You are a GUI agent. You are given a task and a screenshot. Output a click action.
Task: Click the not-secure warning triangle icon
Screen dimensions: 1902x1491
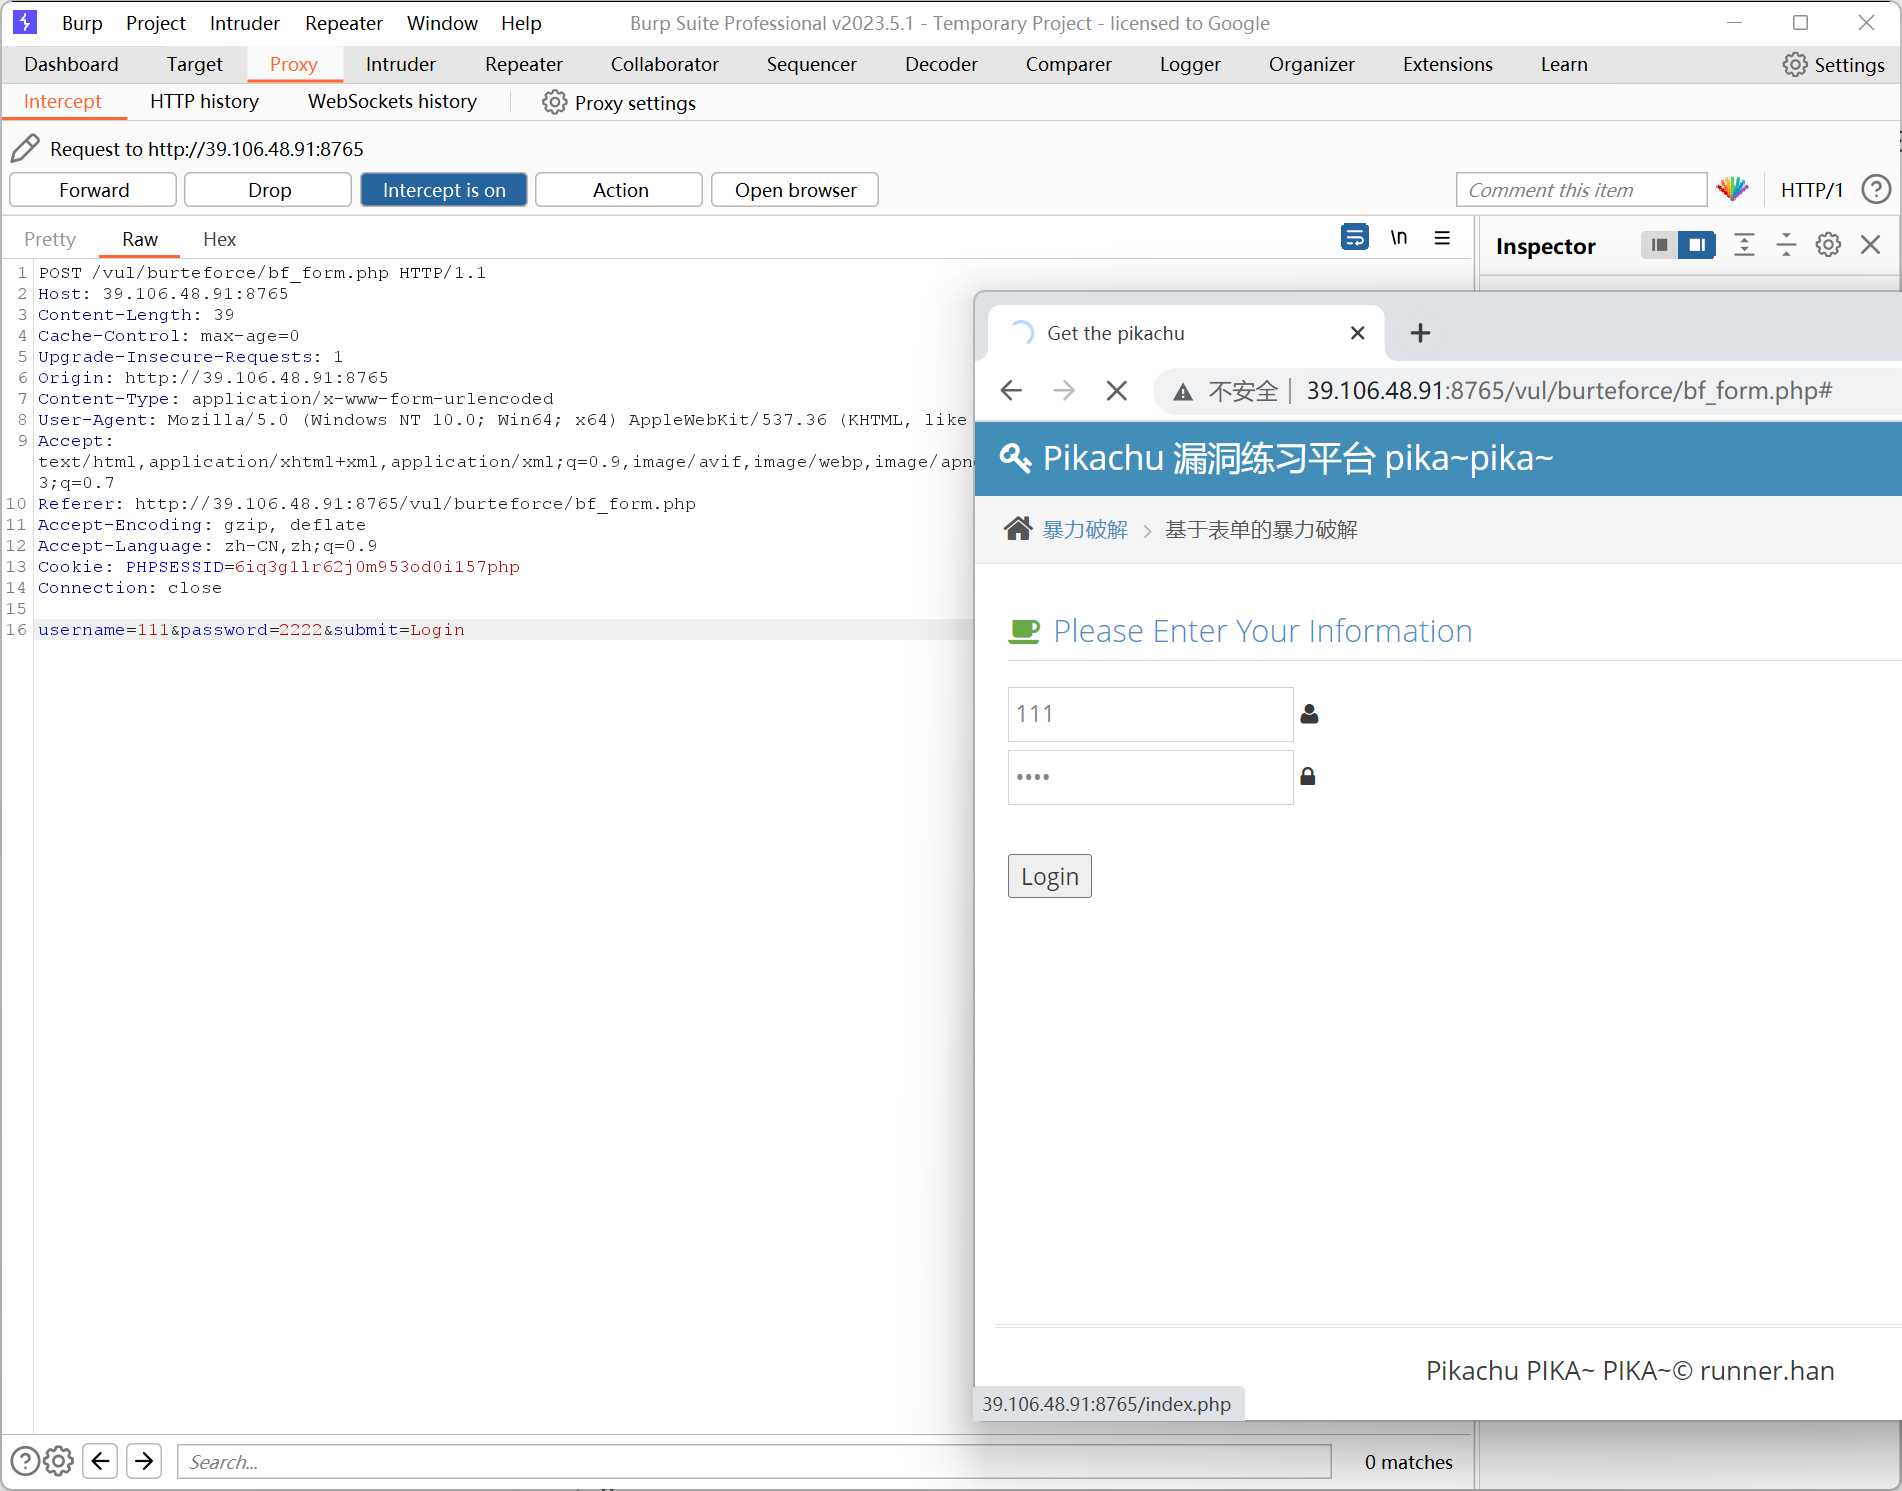point(1183,391)
